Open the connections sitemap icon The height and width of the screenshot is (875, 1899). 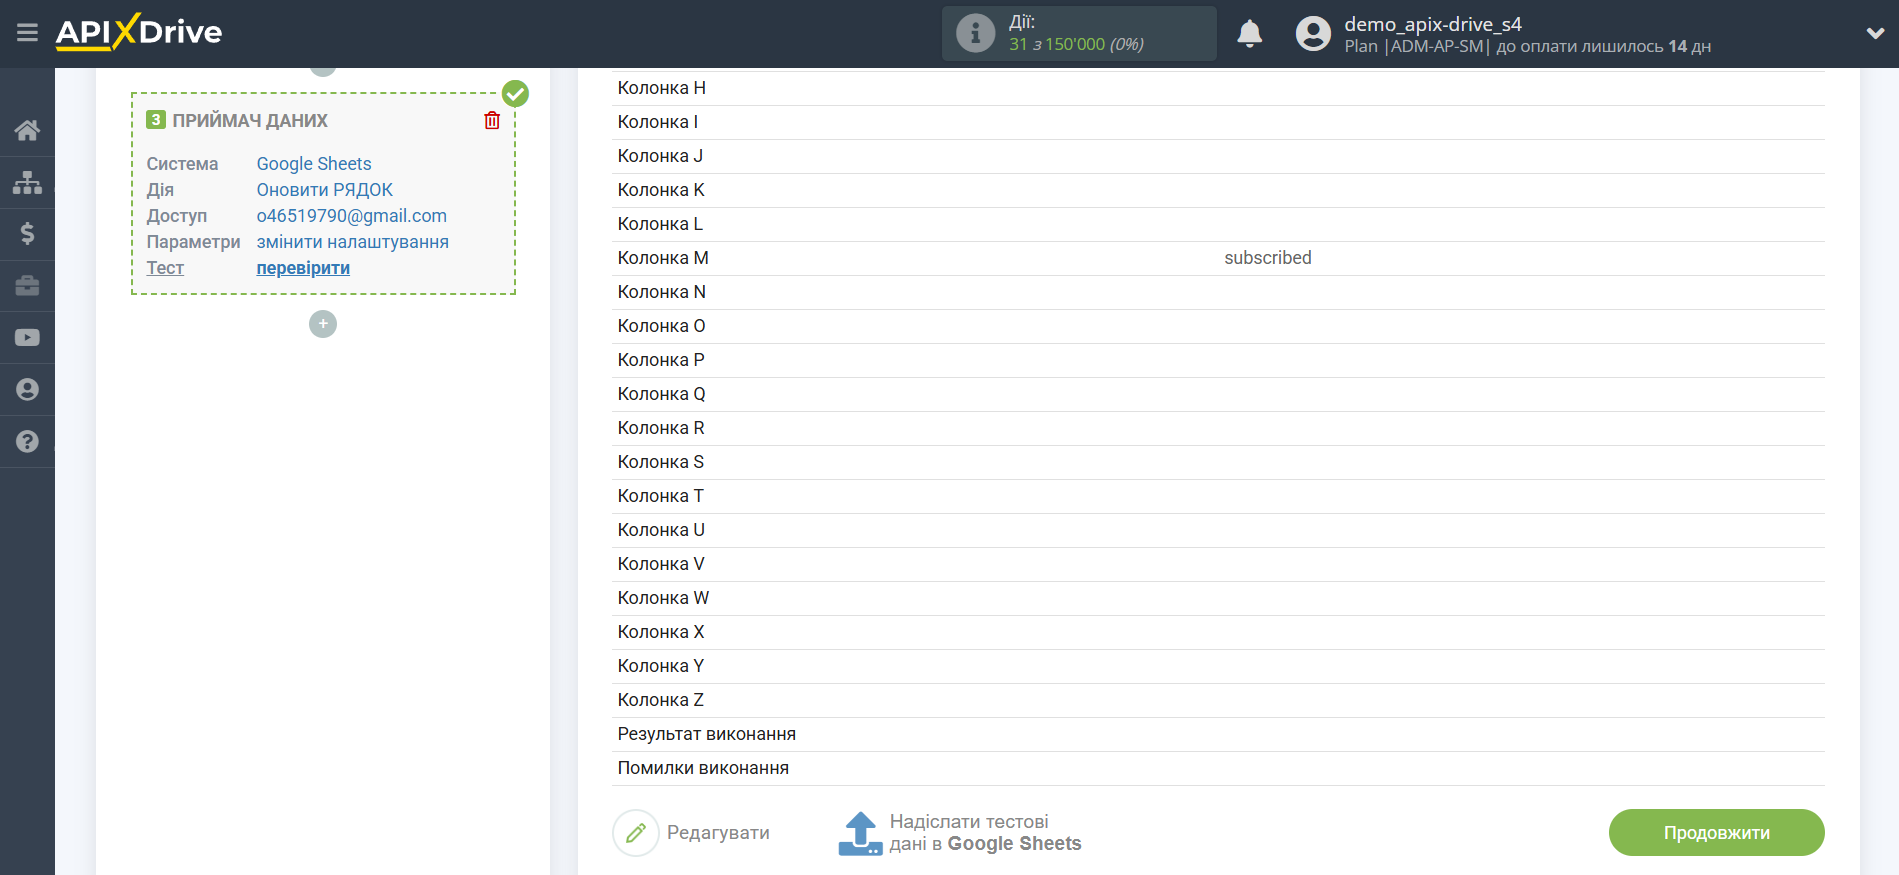click(x=27, y=182)
